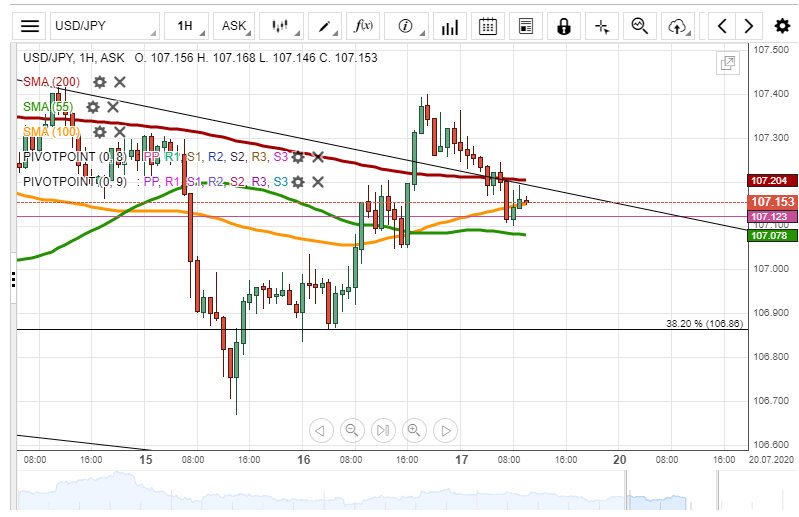Click the round zoom out button
The image size is (799, 517).
pos(352,431)
